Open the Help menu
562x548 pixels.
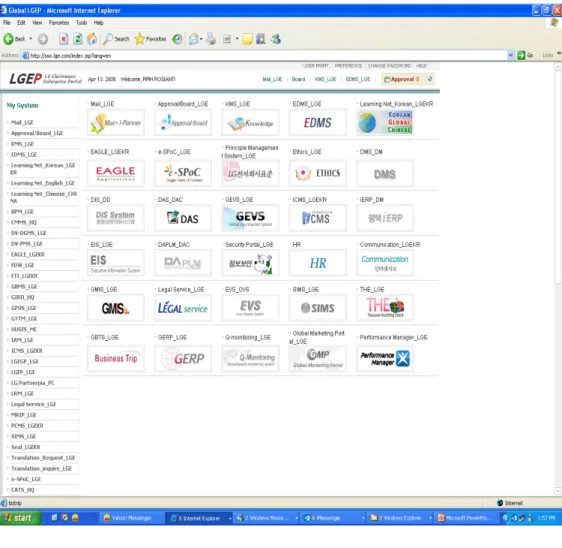[99, 23]
